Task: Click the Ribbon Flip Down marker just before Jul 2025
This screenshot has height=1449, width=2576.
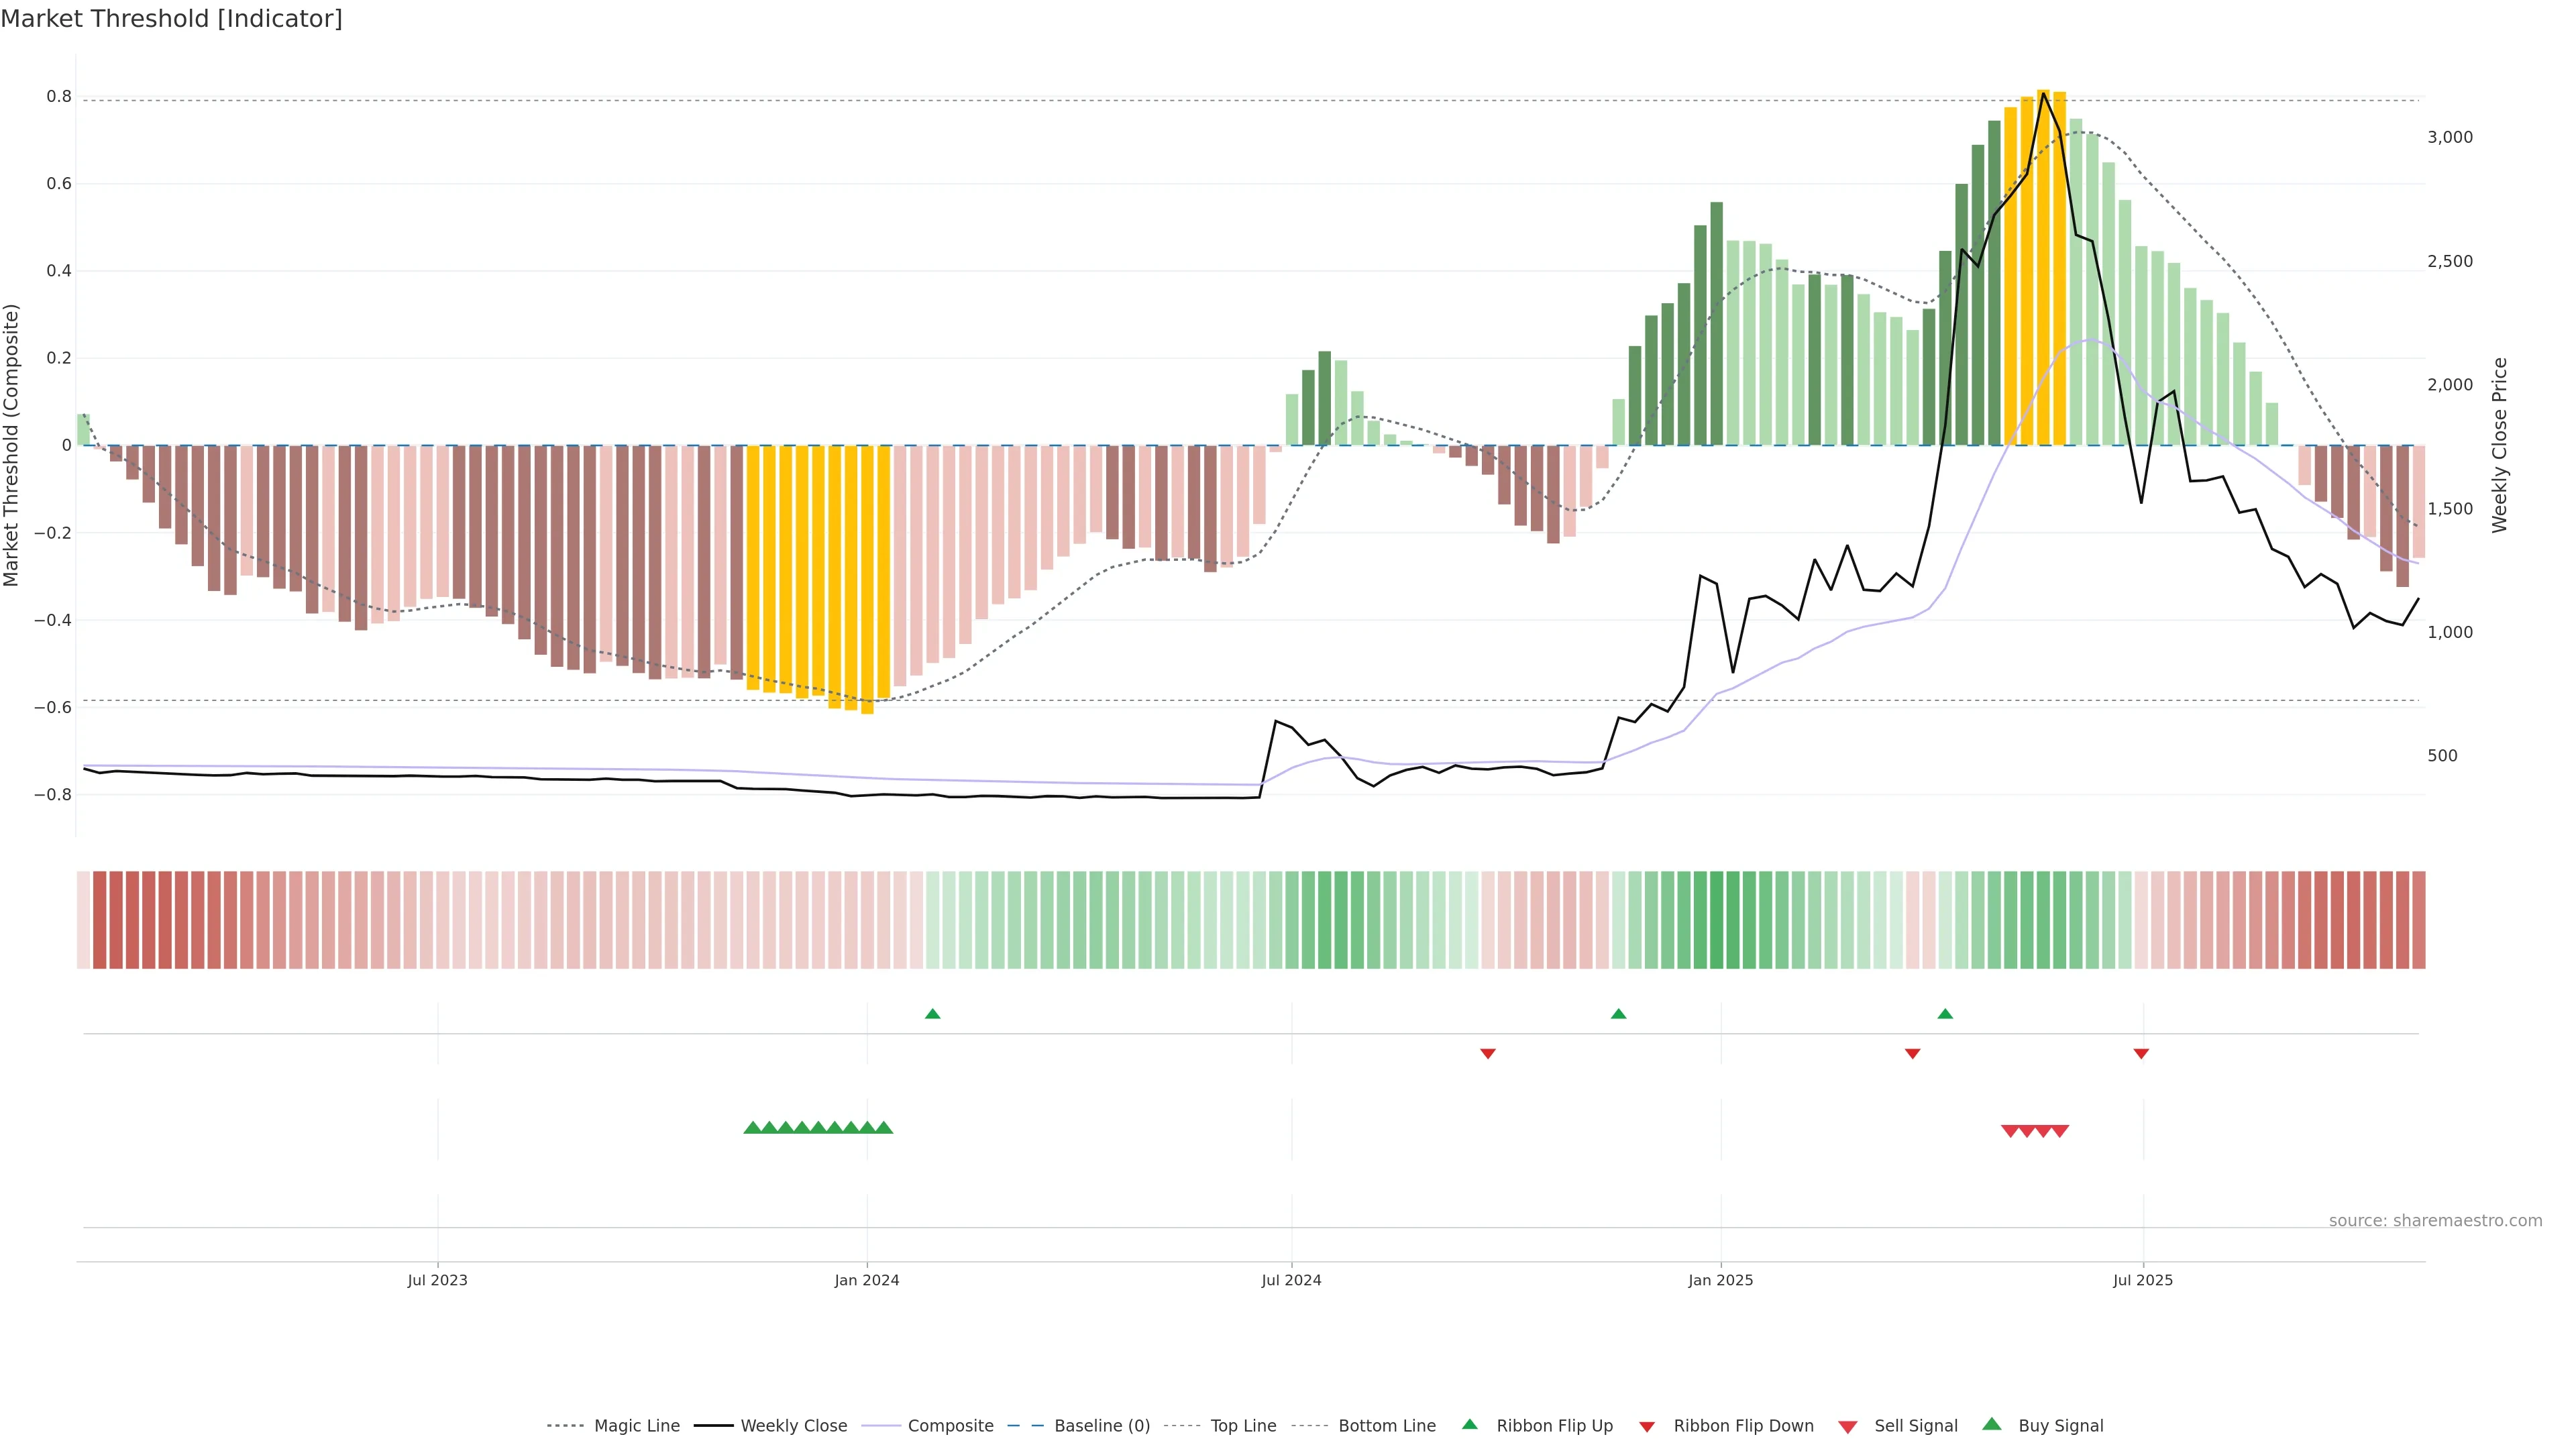Action: [2141, 1053]
